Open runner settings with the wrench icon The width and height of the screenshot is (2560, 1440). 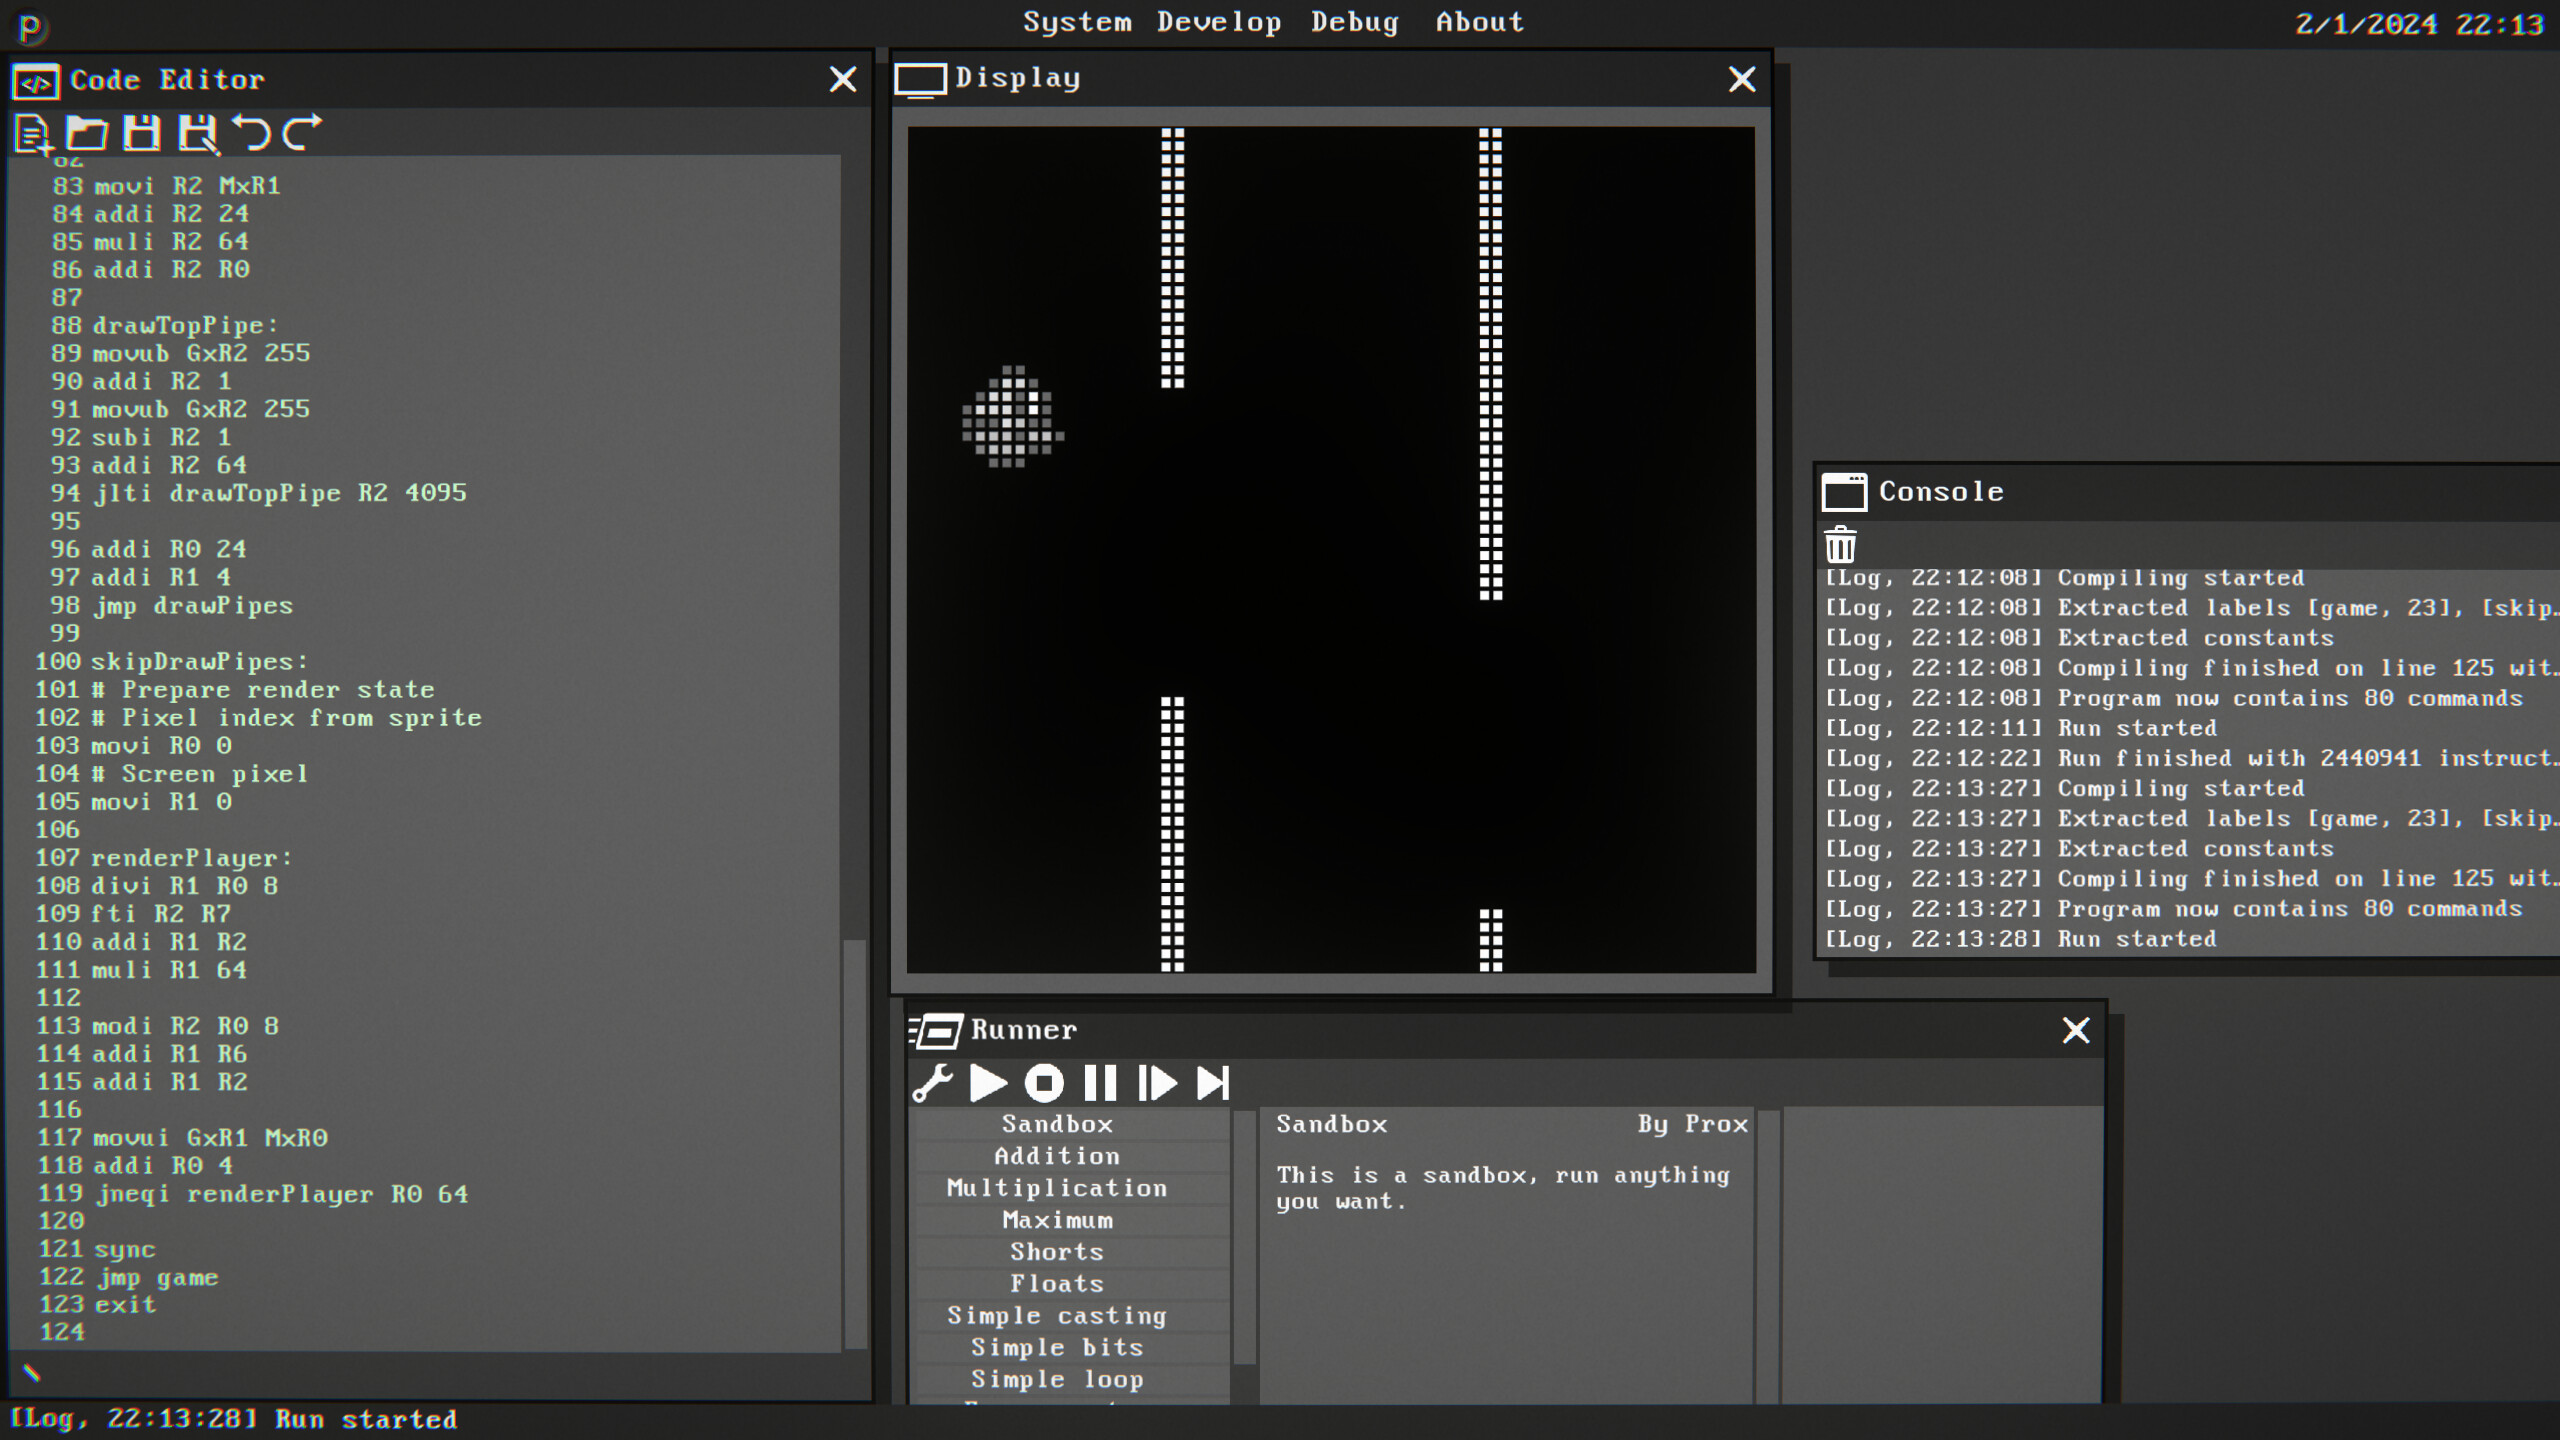[x=932, y=1082]
